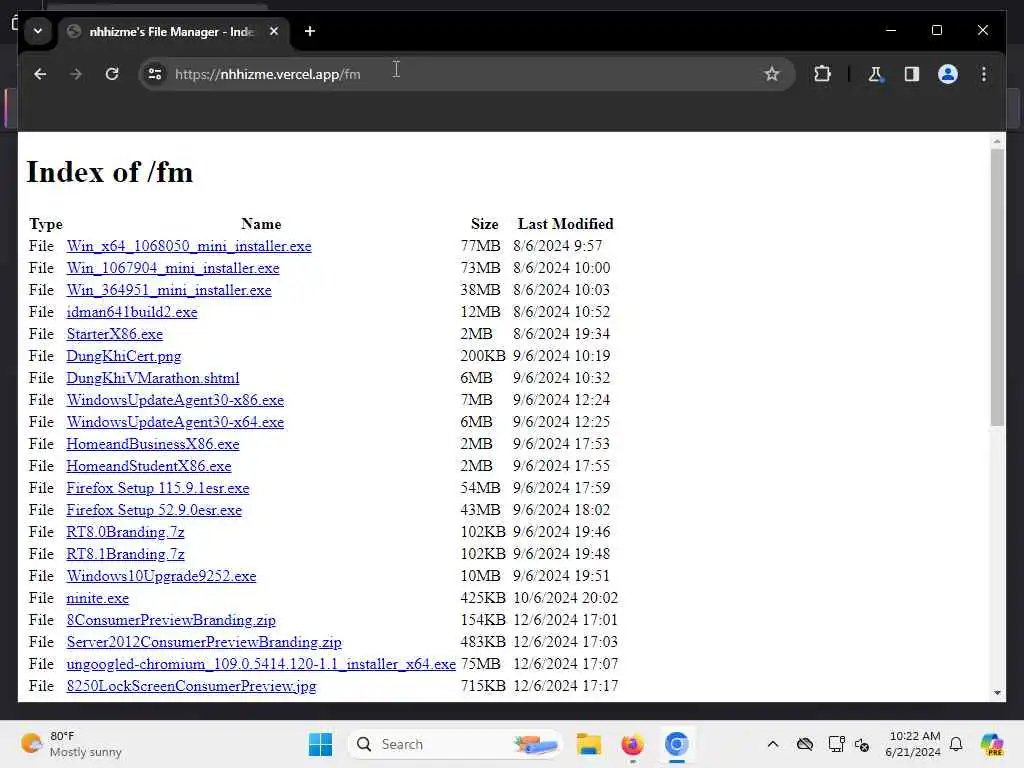The height and width of the screenshot is (768, 1024).
Task: Select the '200KB' size cell
Action: pyautogui.click(x=483, y=356)
